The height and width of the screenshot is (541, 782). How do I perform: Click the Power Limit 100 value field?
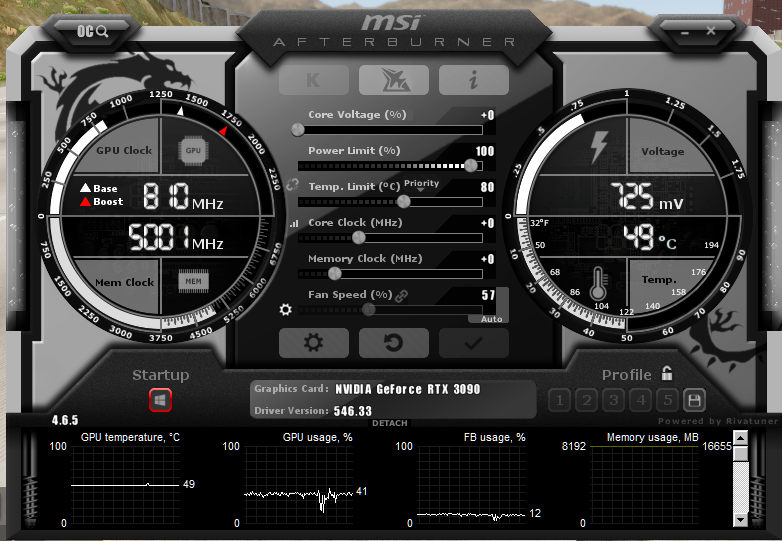[484, 151]
